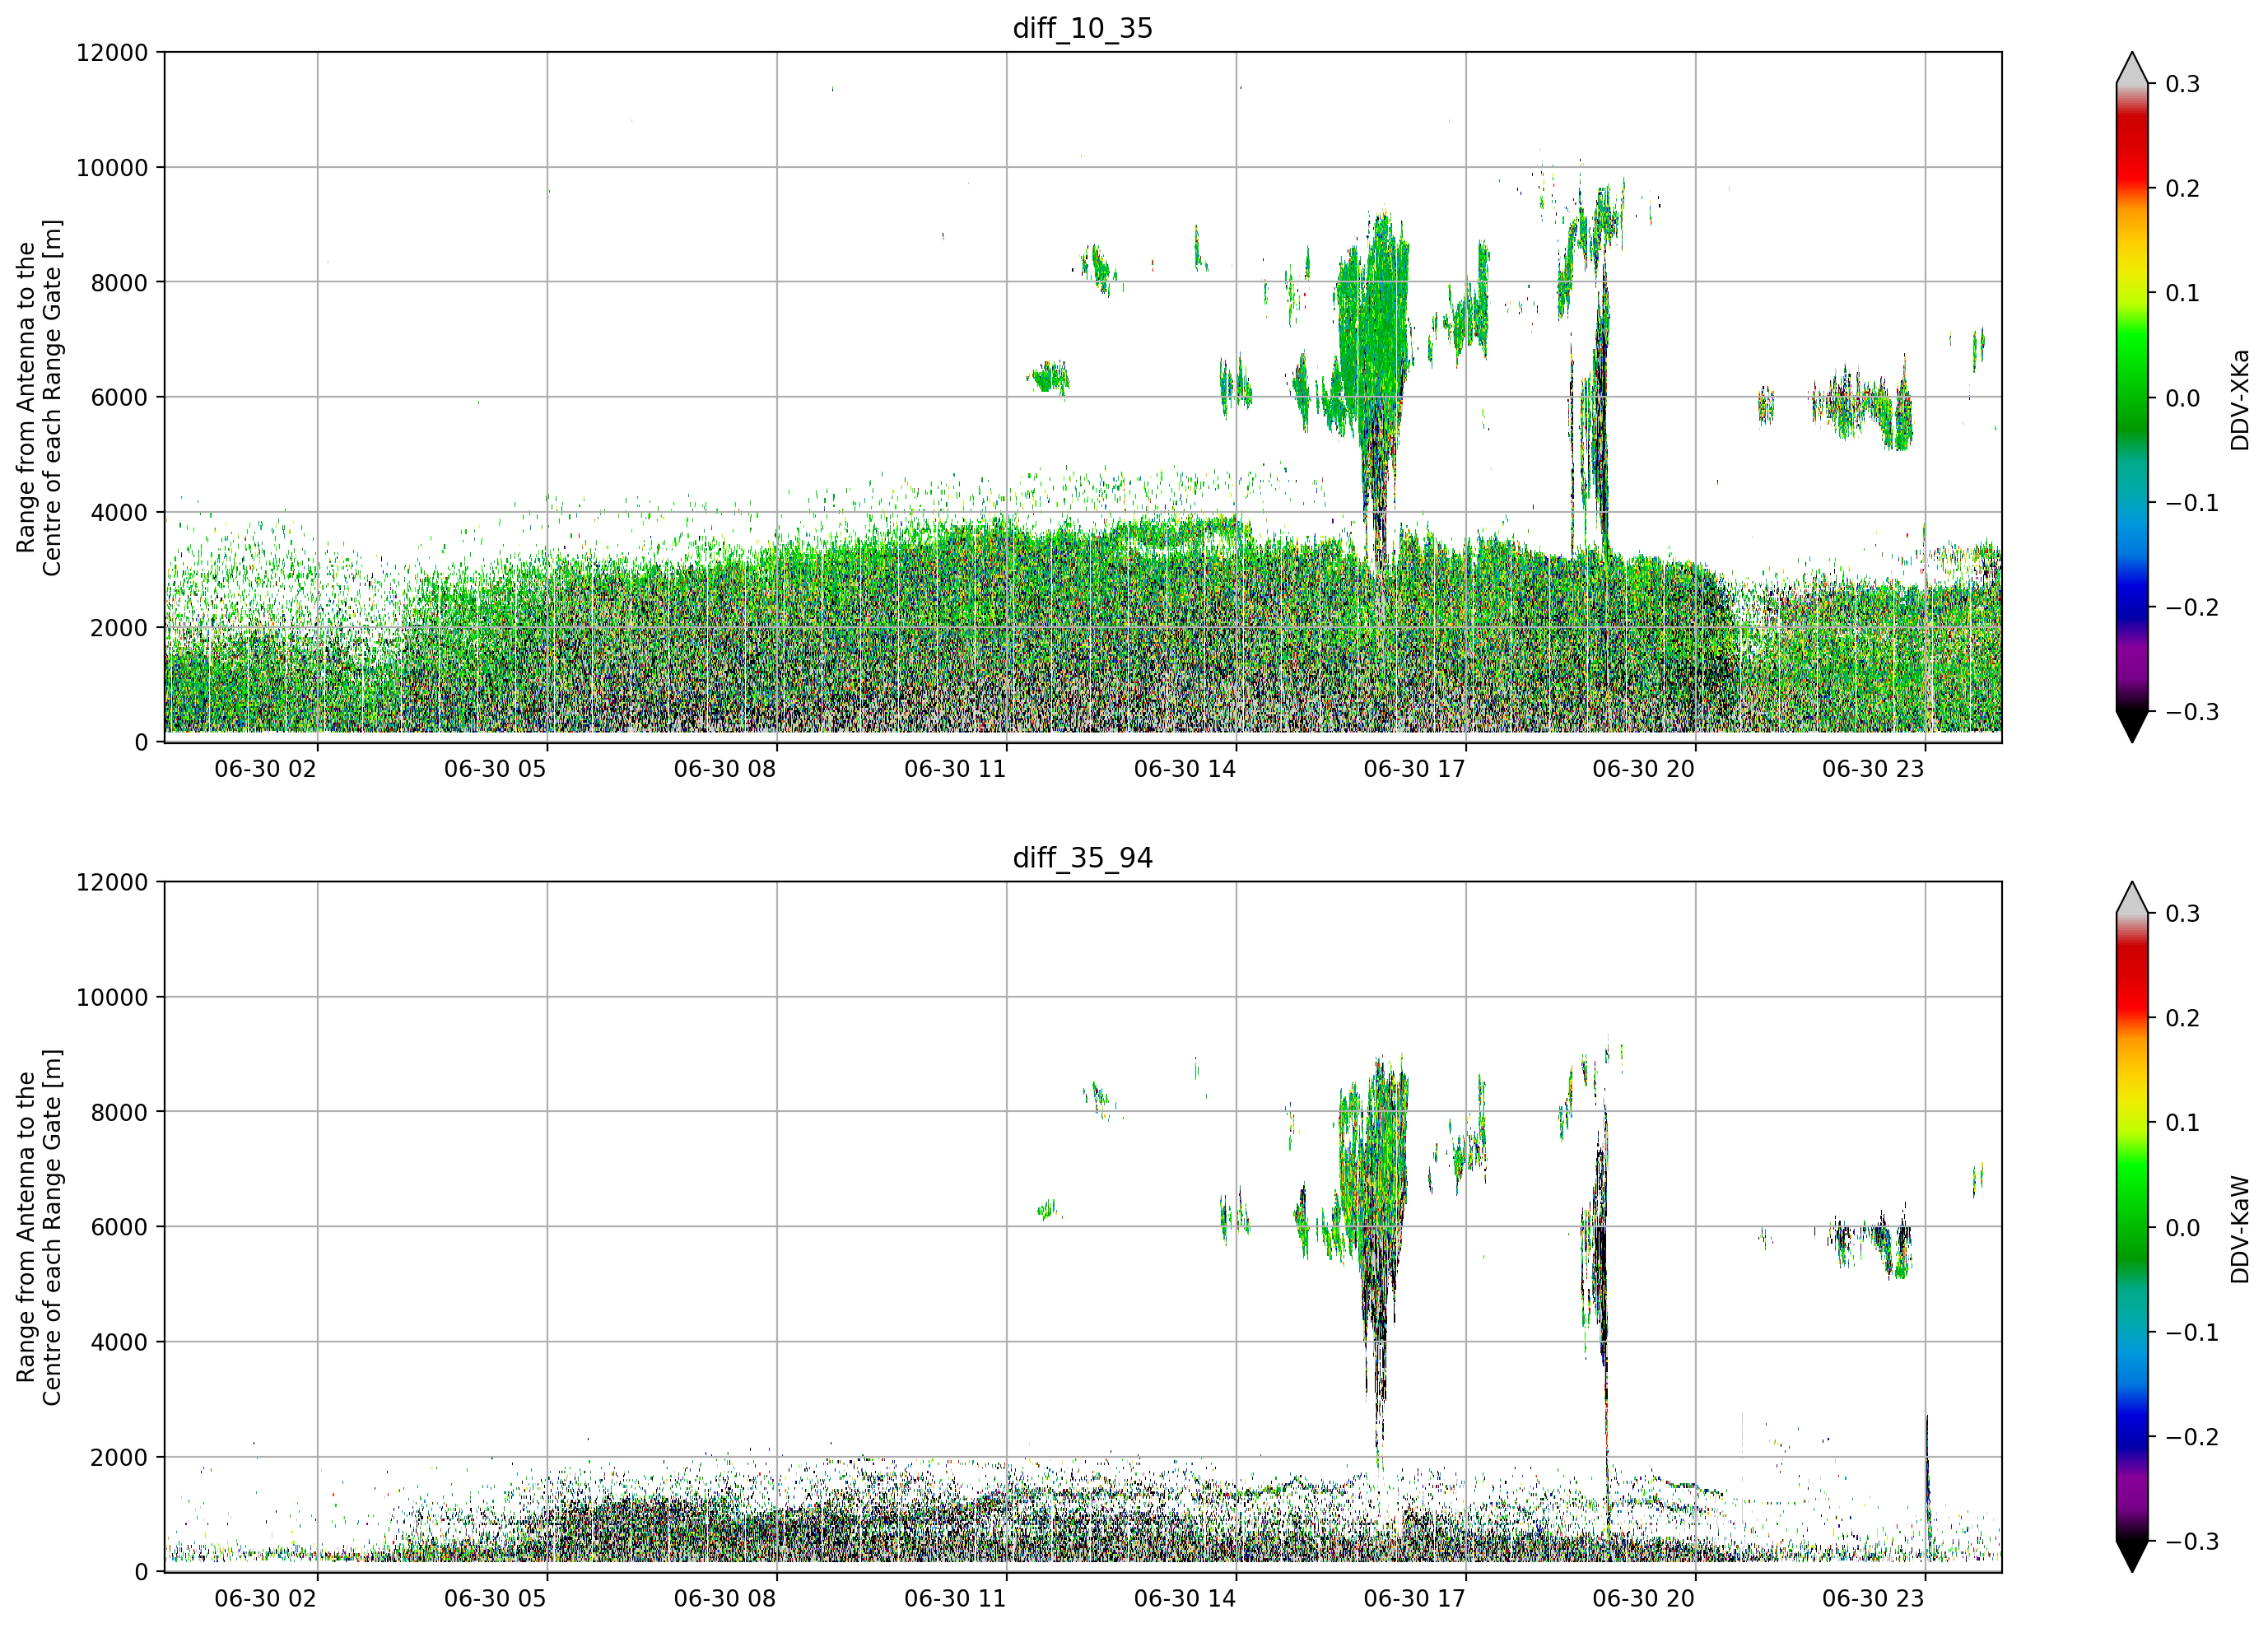This screenshot has width=2268, height=1628.
Task: Click the −0.2 tick on DDV-XKa colorbar
Action: 2192,607
